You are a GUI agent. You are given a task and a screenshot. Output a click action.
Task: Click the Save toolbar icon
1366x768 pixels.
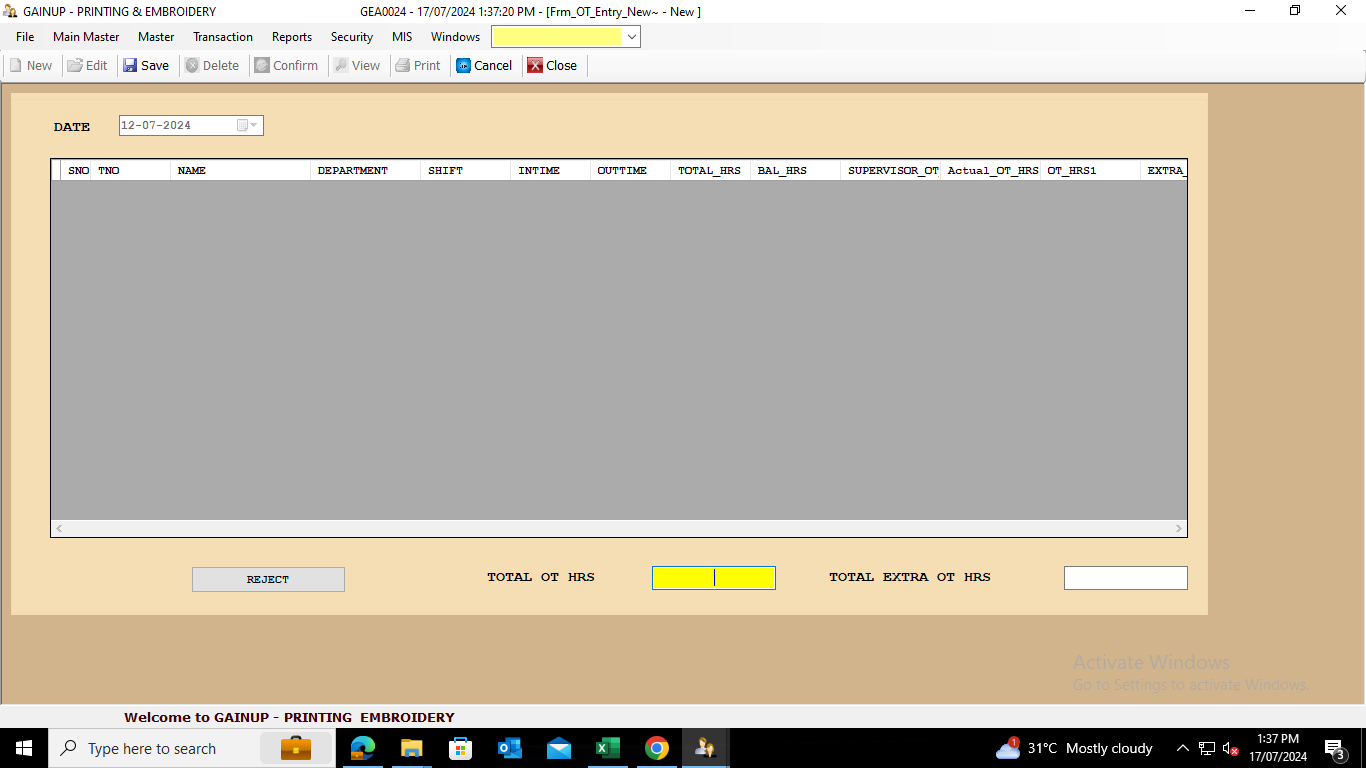coord(131,66)
